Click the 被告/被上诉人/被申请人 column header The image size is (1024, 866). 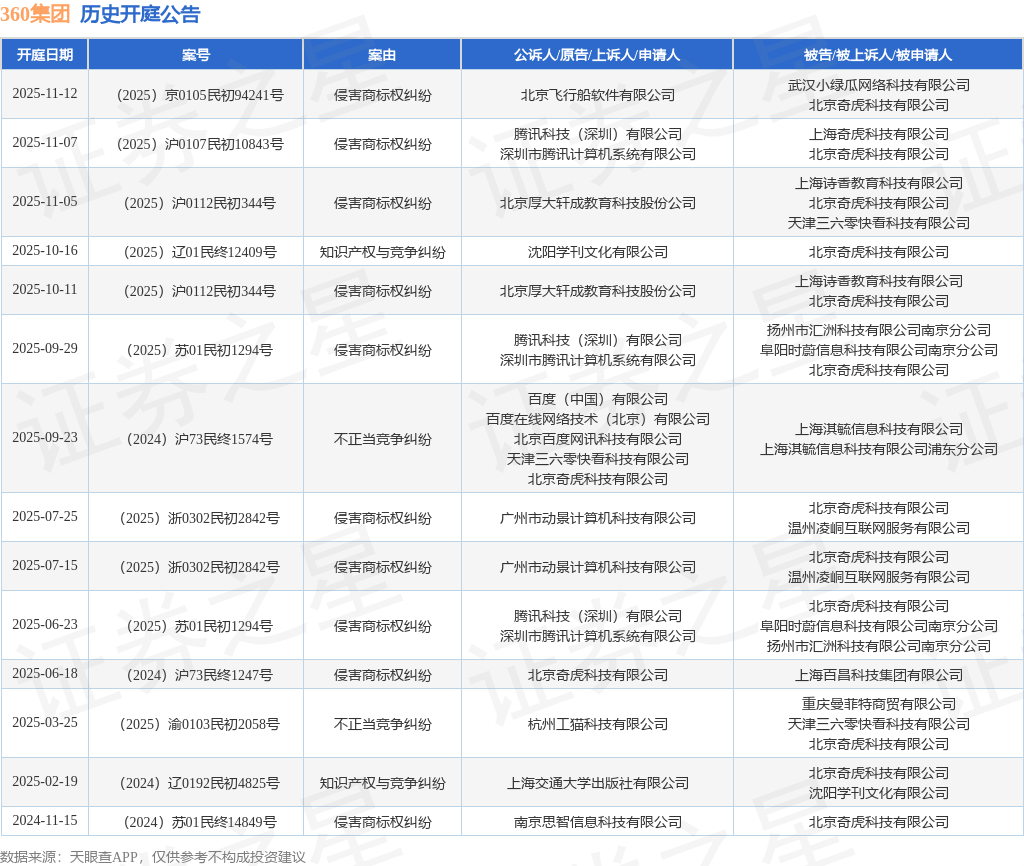(878, 55)
